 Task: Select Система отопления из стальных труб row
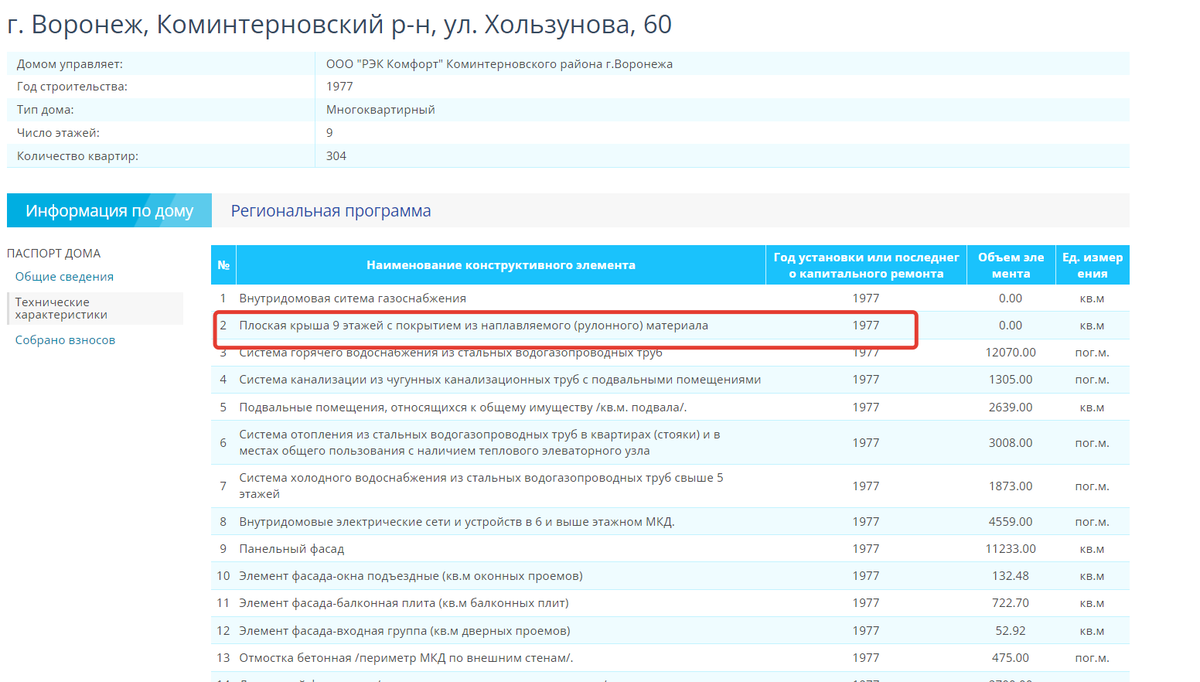tap(671, 442)
